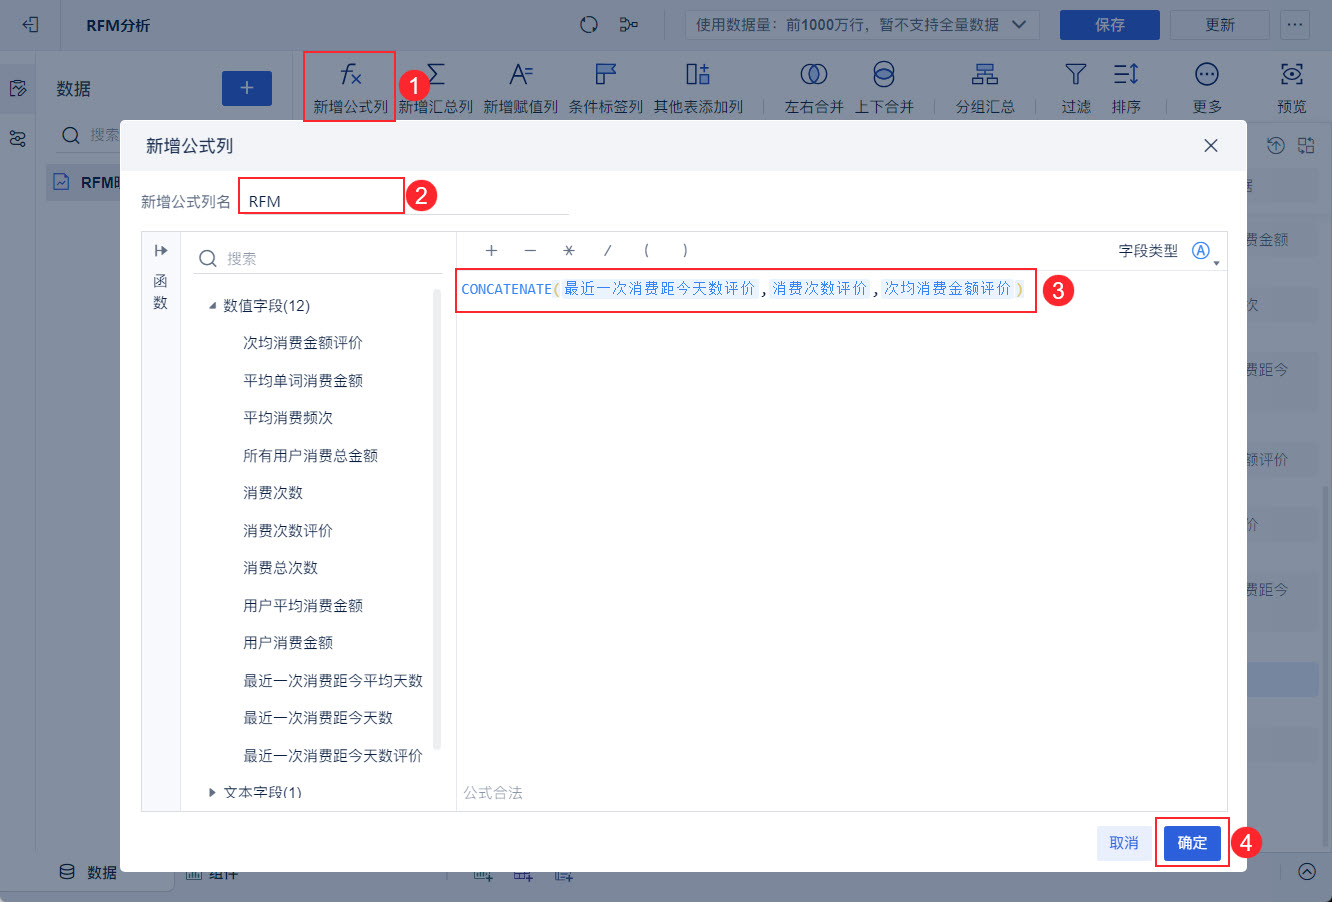Add new data with the plus button
Image resolution: width=1332 pixels, height=902 pixels.
247,88
